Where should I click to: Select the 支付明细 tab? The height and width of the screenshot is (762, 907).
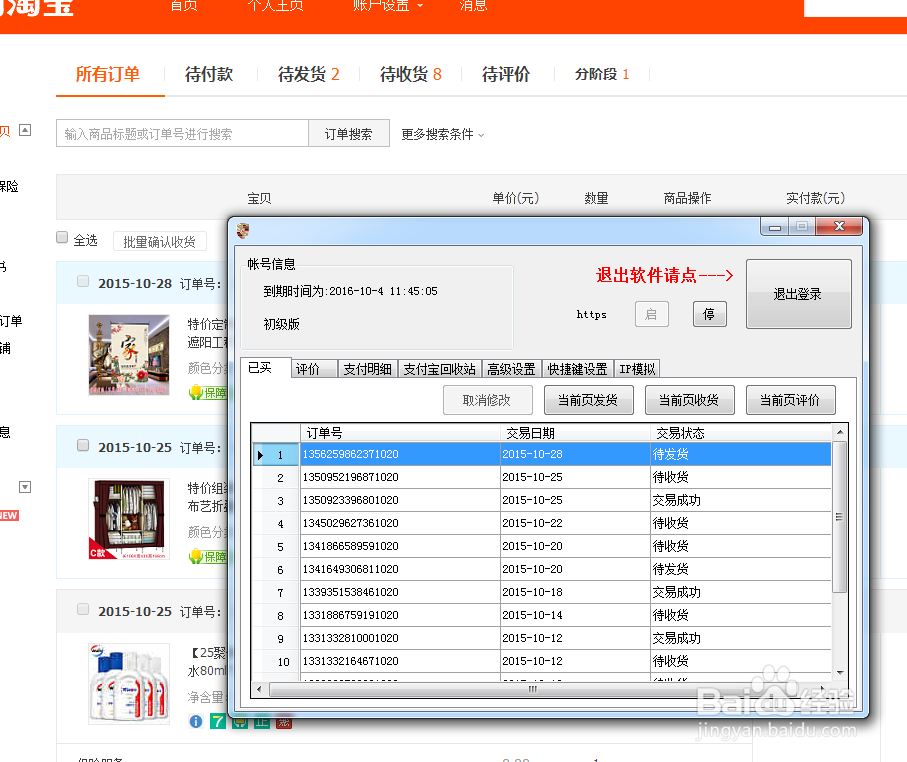[x=367, y=369]
